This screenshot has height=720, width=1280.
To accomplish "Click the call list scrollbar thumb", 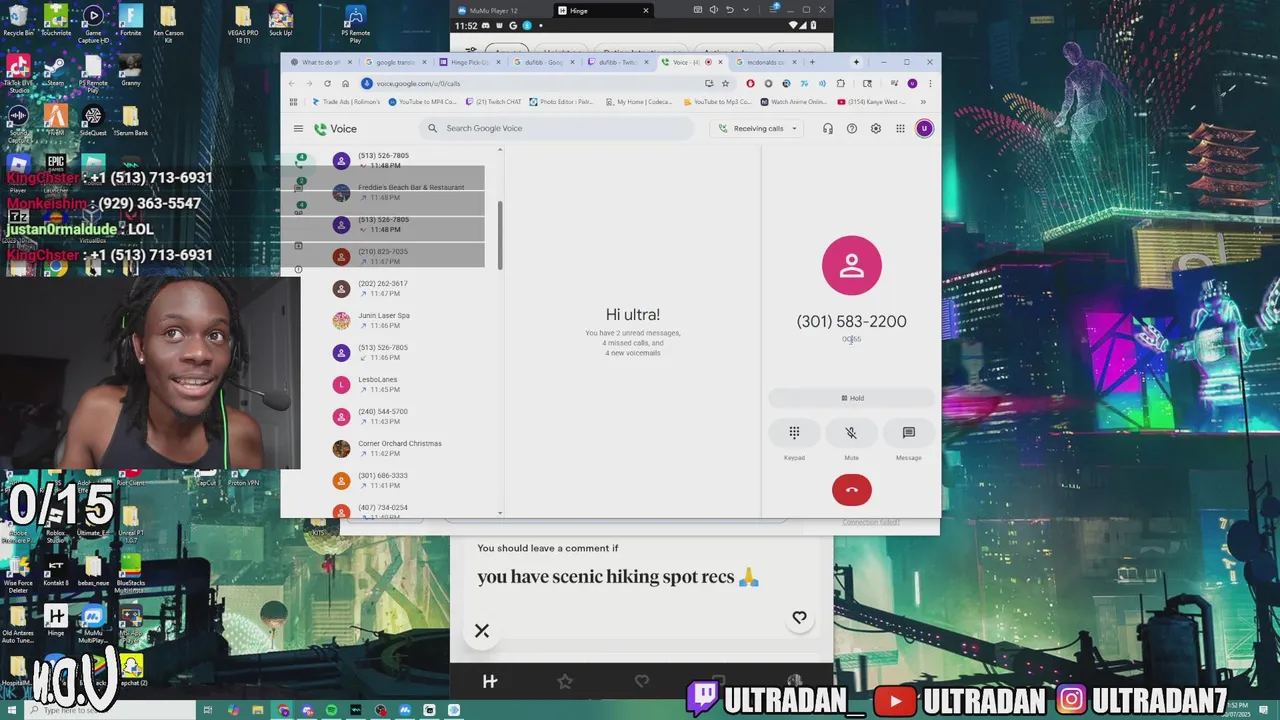I will coord(499,235).
